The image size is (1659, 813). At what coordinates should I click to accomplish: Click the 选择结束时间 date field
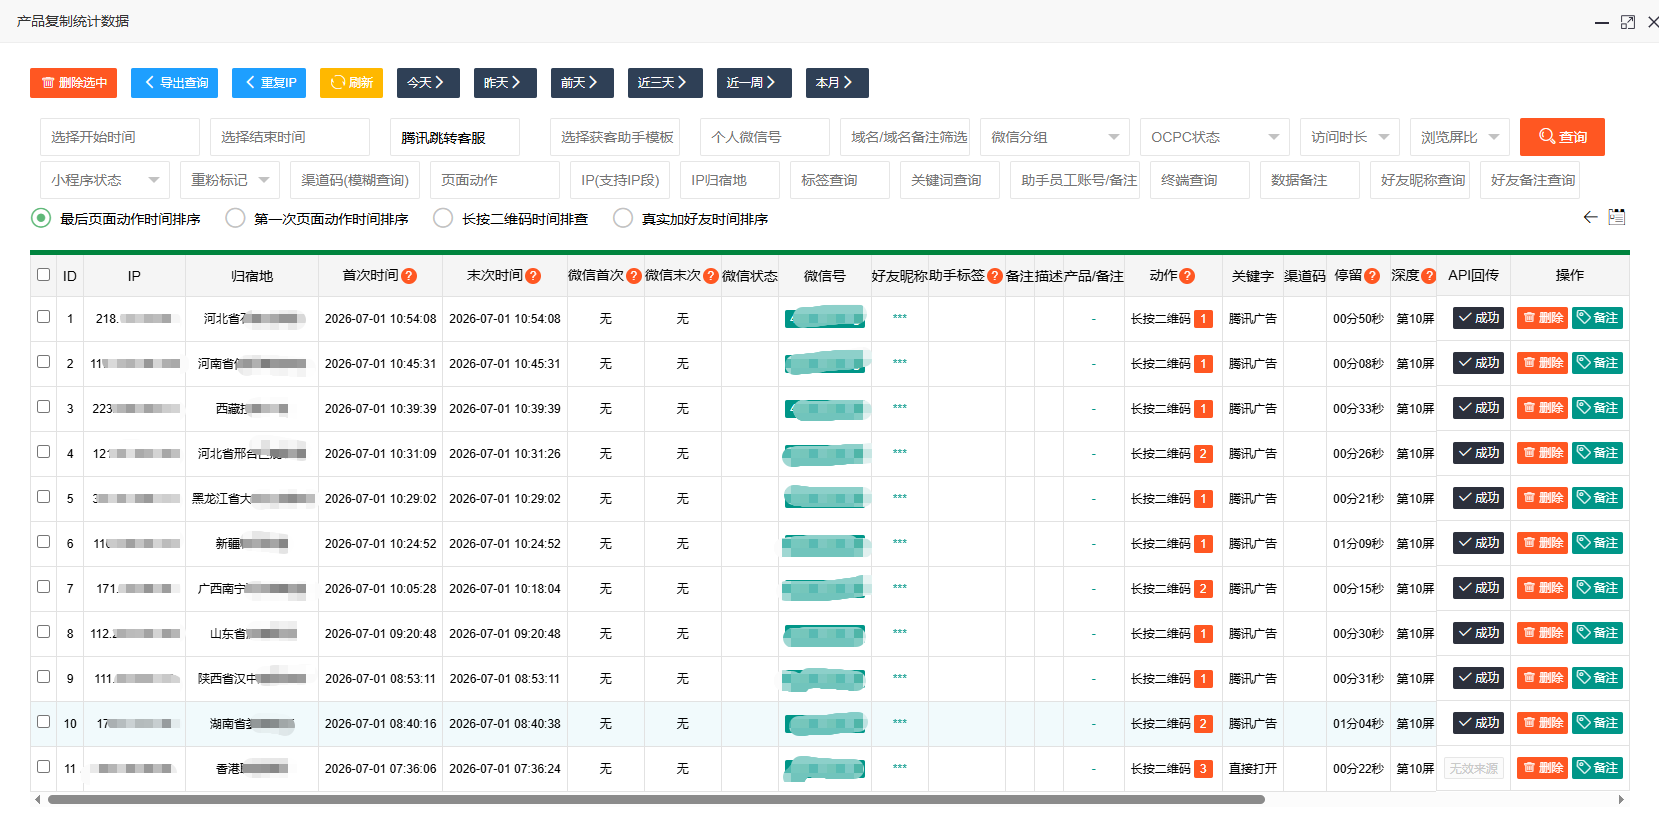click(x=290, y=137)
